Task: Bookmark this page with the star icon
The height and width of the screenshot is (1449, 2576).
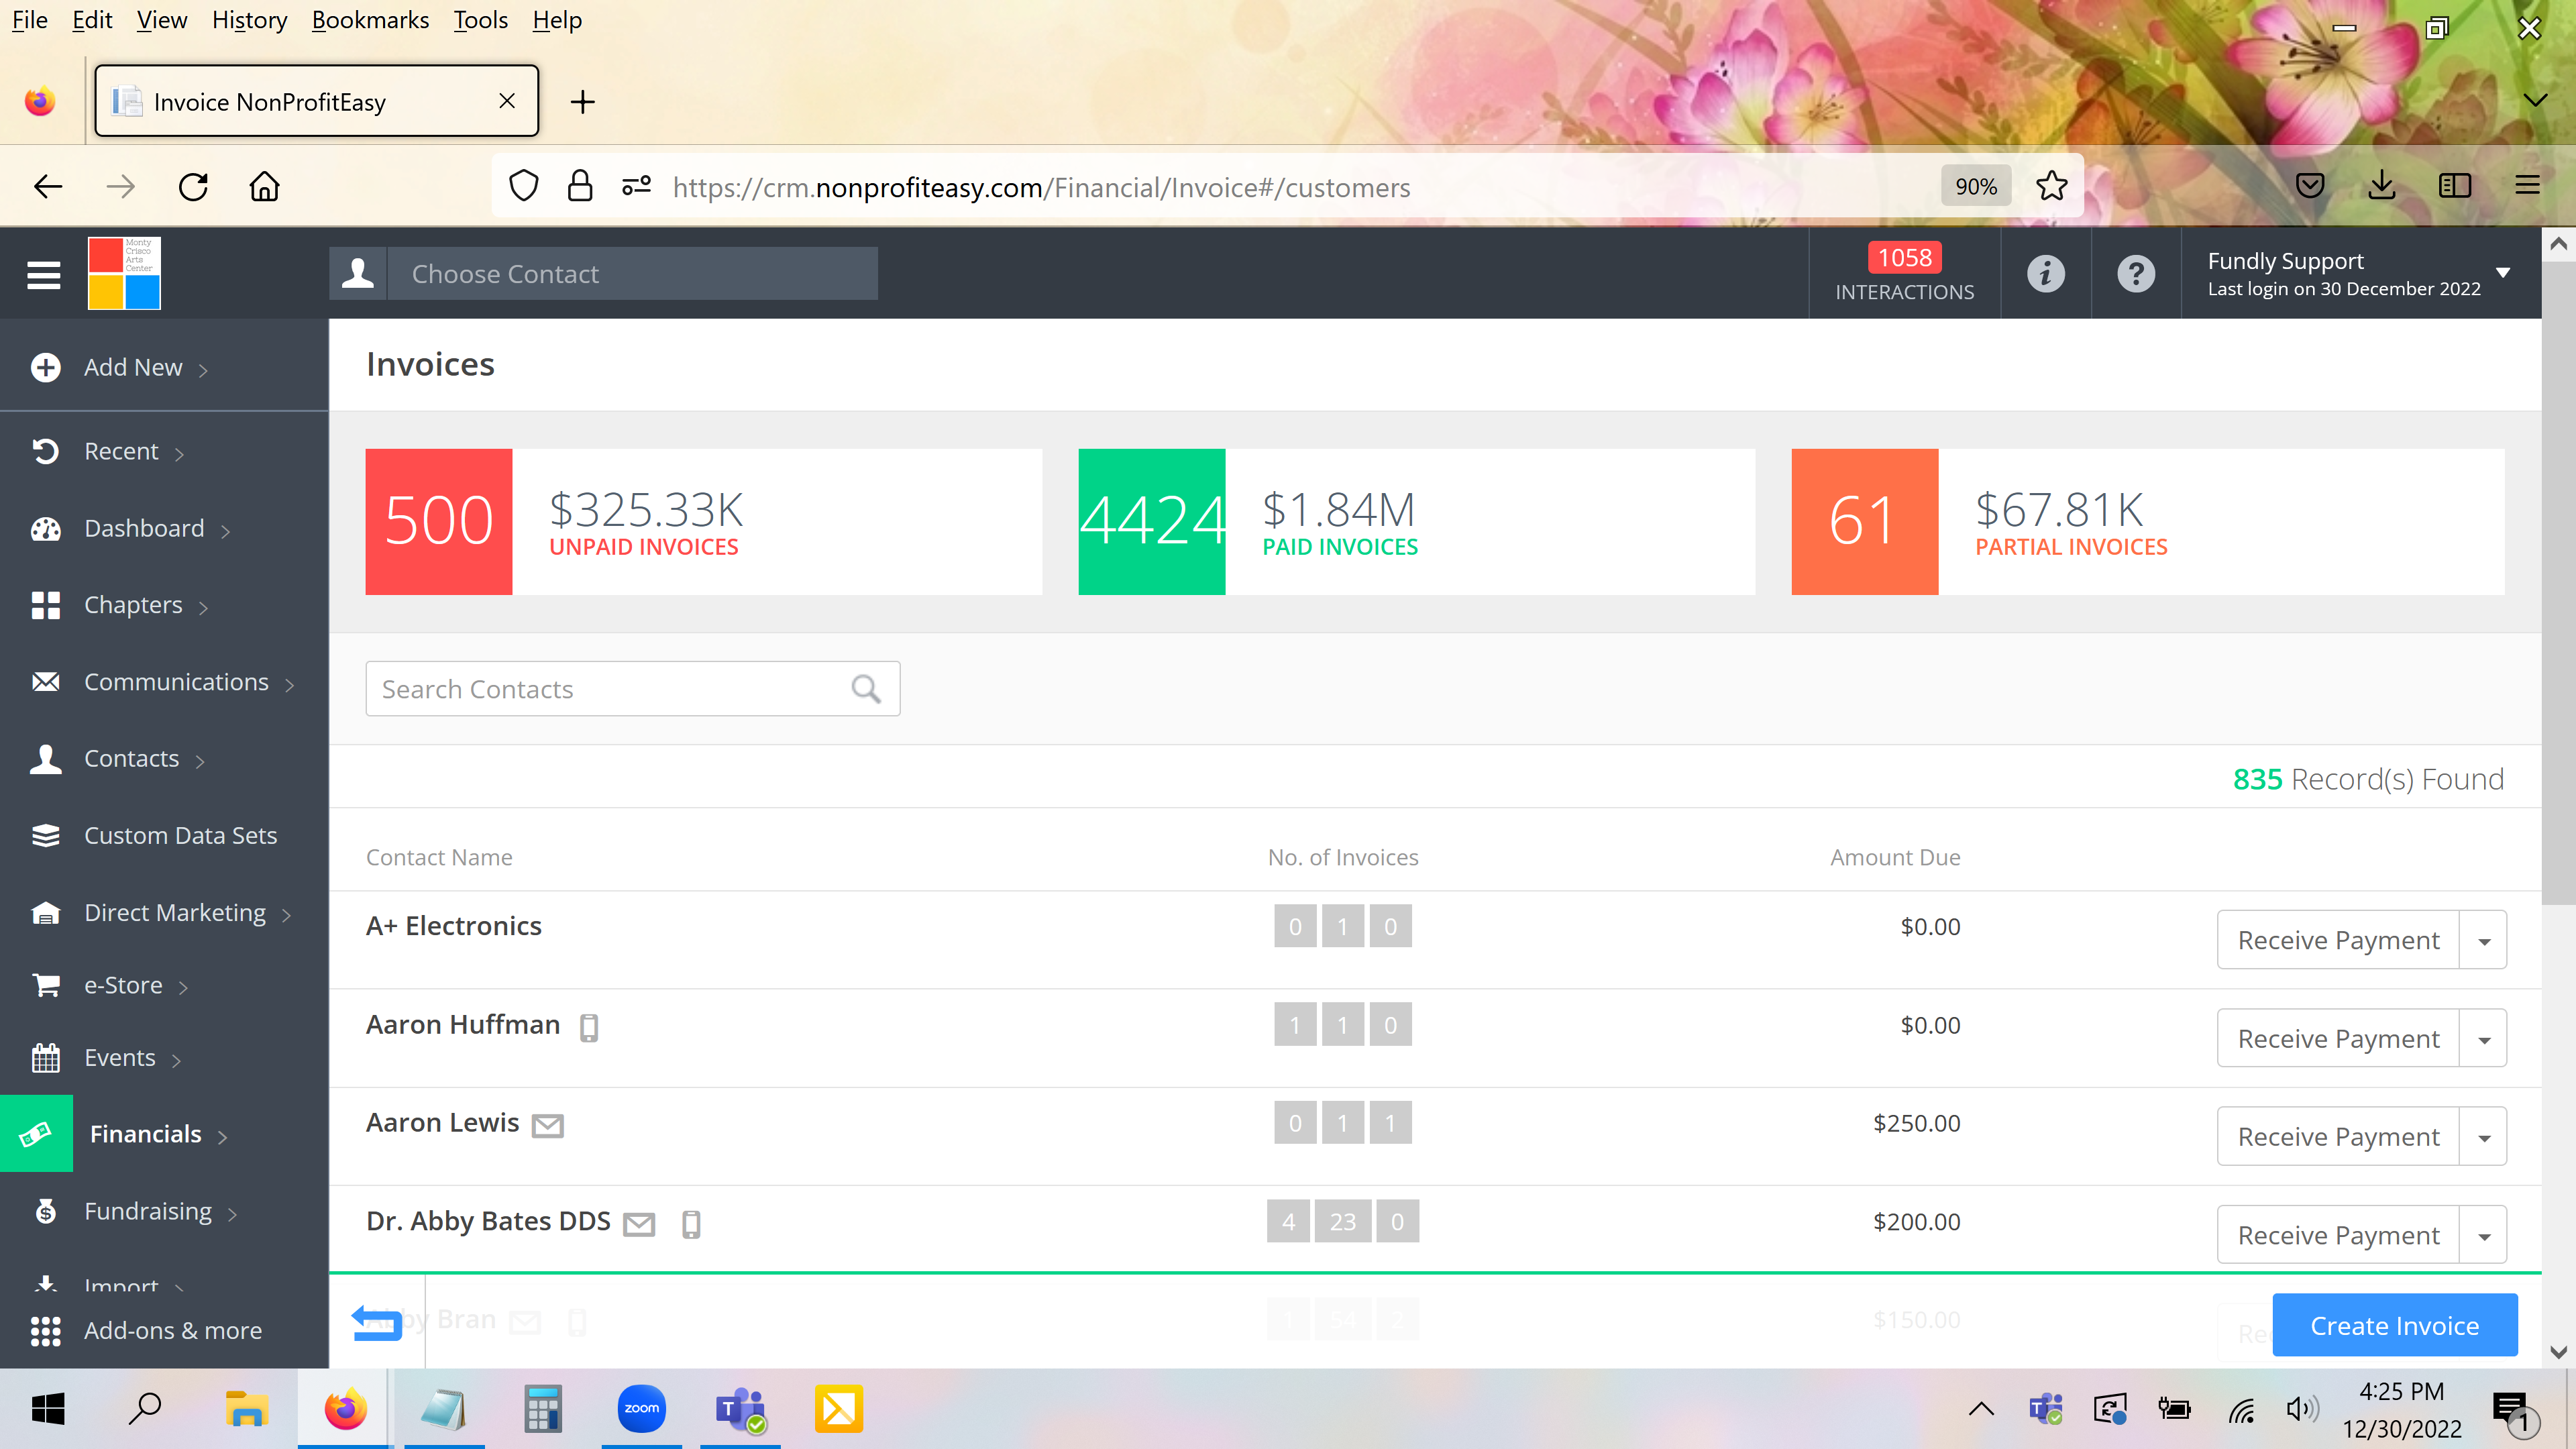Action: (2051, 186)
